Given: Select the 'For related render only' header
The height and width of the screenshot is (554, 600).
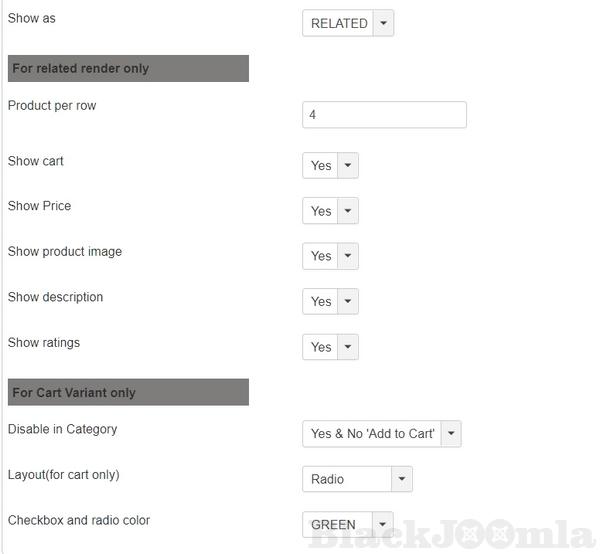Looking at the screenshot, I should (128, 68).
